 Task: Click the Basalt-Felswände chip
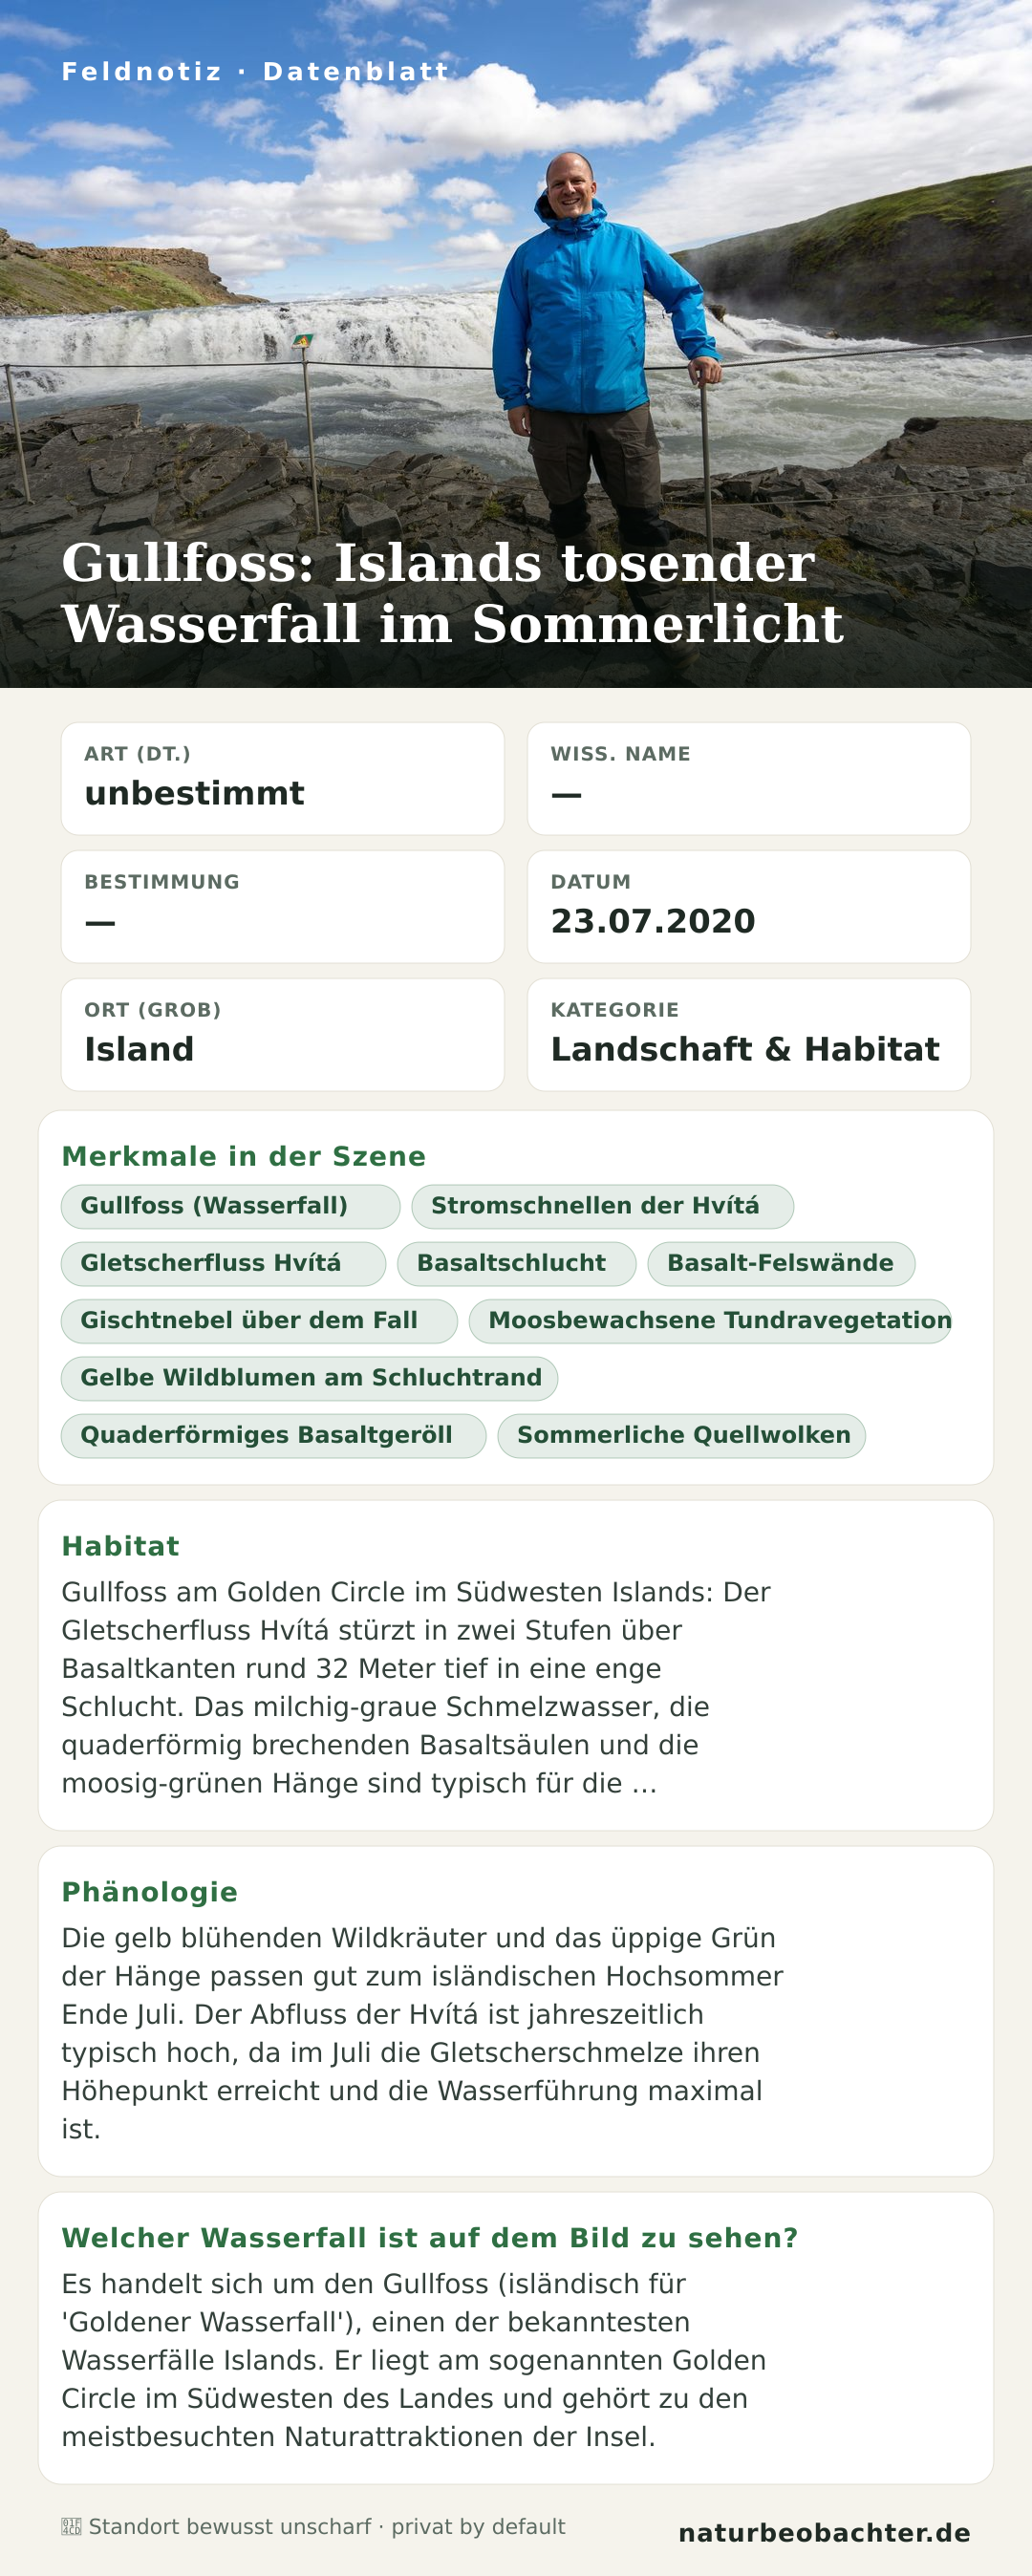(781, 1264)
